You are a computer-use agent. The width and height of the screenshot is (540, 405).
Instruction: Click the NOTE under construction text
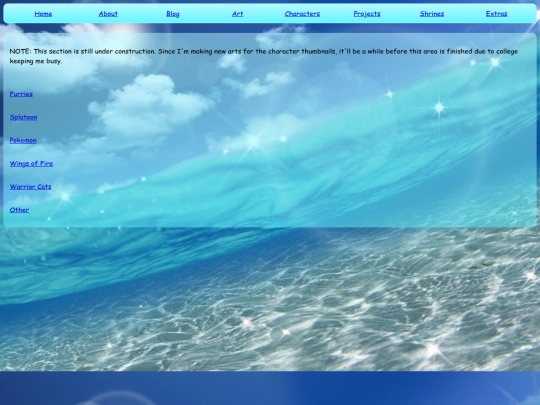pyautogui.click(x=263, y=56)
